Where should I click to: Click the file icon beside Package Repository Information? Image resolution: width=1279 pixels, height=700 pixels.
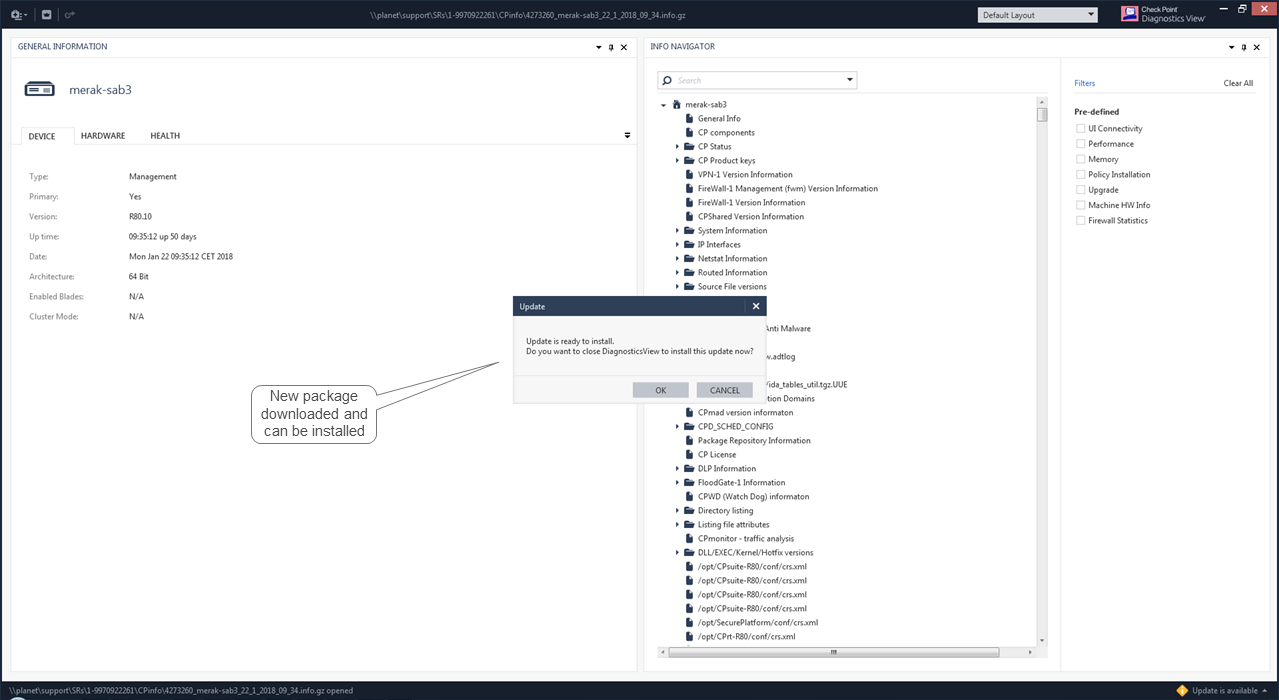689,440
